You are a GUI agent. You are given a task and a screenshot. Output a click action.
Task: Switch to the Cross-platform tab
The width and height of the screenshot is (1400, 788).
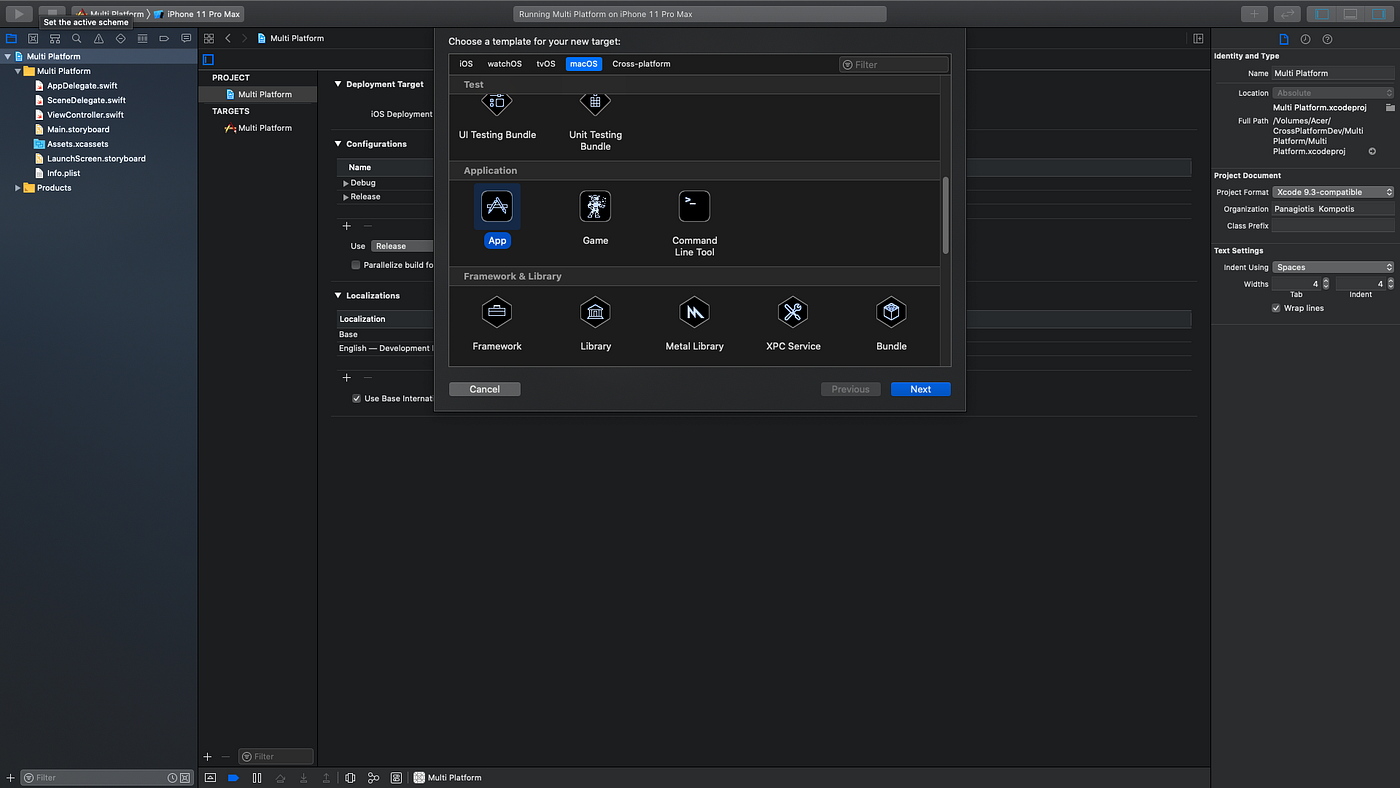click(642, 64)
